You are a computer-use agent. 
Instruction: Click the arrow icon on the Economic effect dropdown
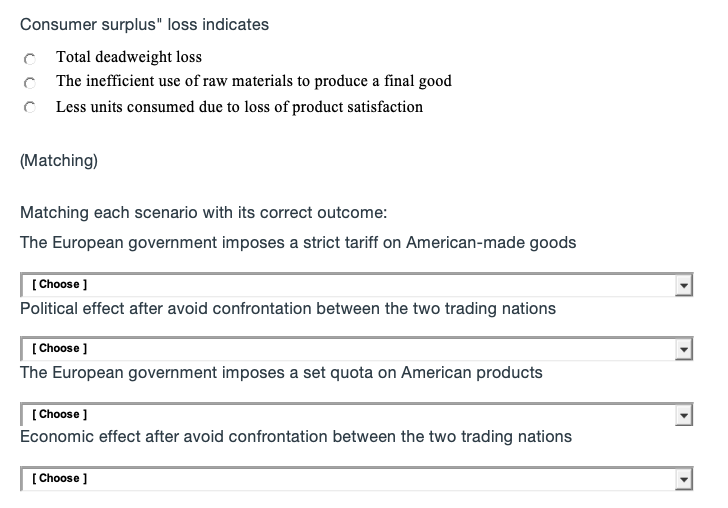(684, 479)
